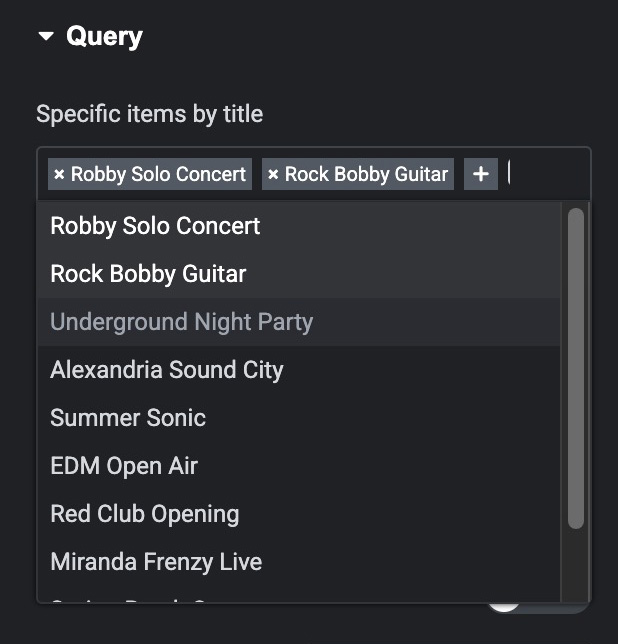Pick EDM Open Air from the list
Screen dimensions: 618x644
(x=124, y=466)
